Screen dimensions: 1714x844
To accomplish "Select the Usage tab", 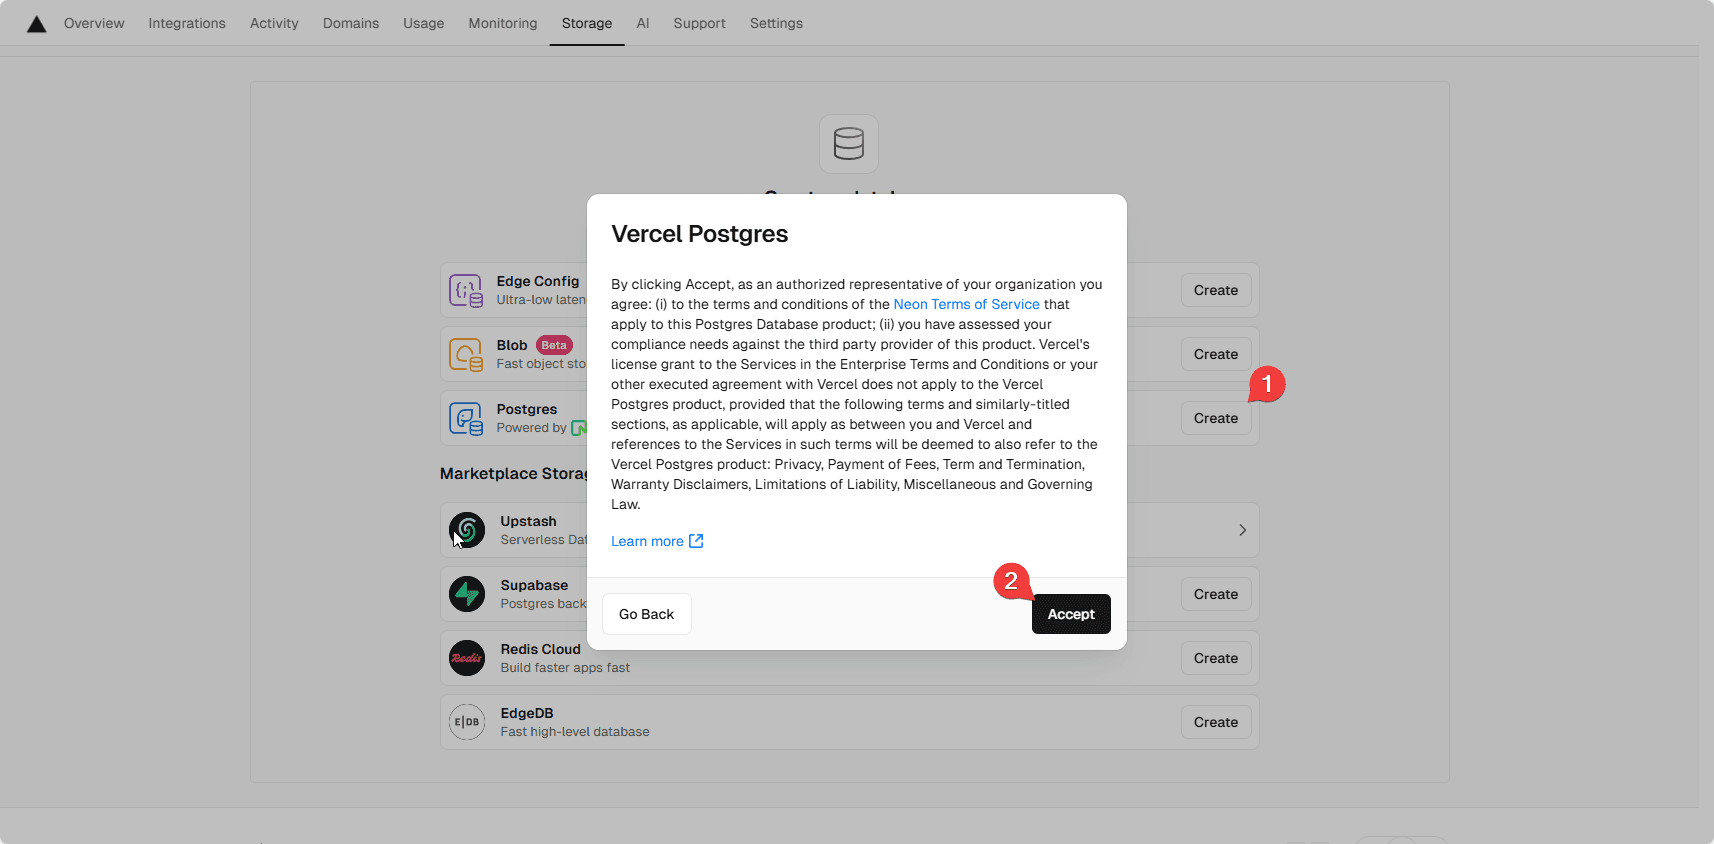I will click(x=424, y=23).
